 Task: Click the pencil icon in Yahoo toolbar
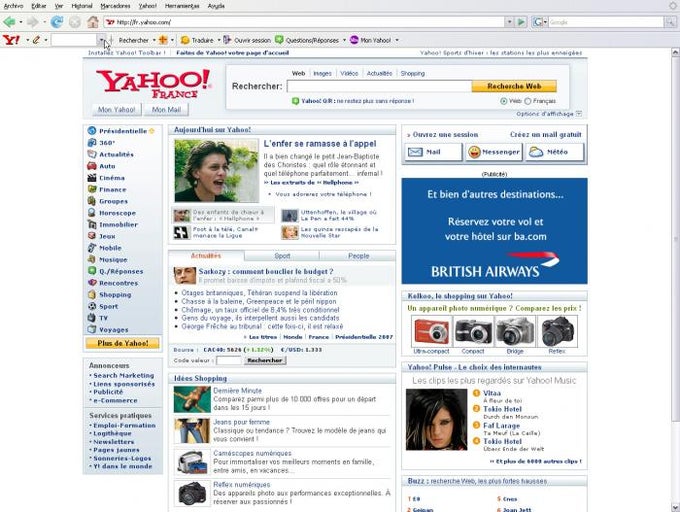point(36,40)
